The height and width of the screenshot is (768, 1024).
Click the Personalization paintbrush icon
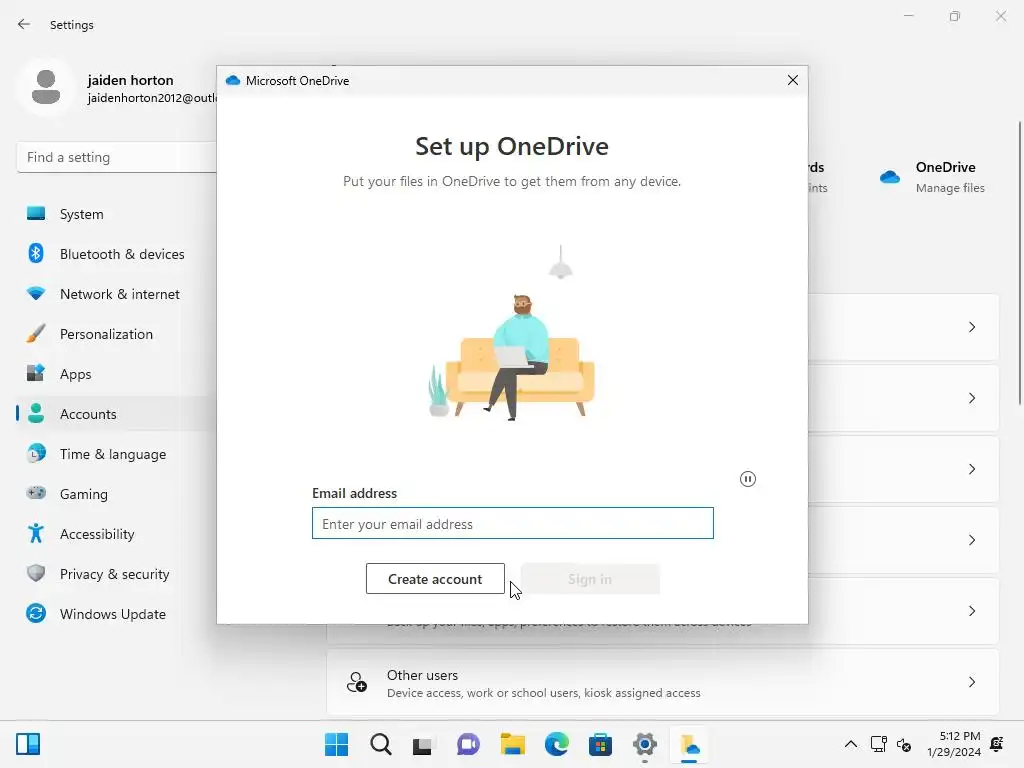pyautogui.click(x=36, y=333)
